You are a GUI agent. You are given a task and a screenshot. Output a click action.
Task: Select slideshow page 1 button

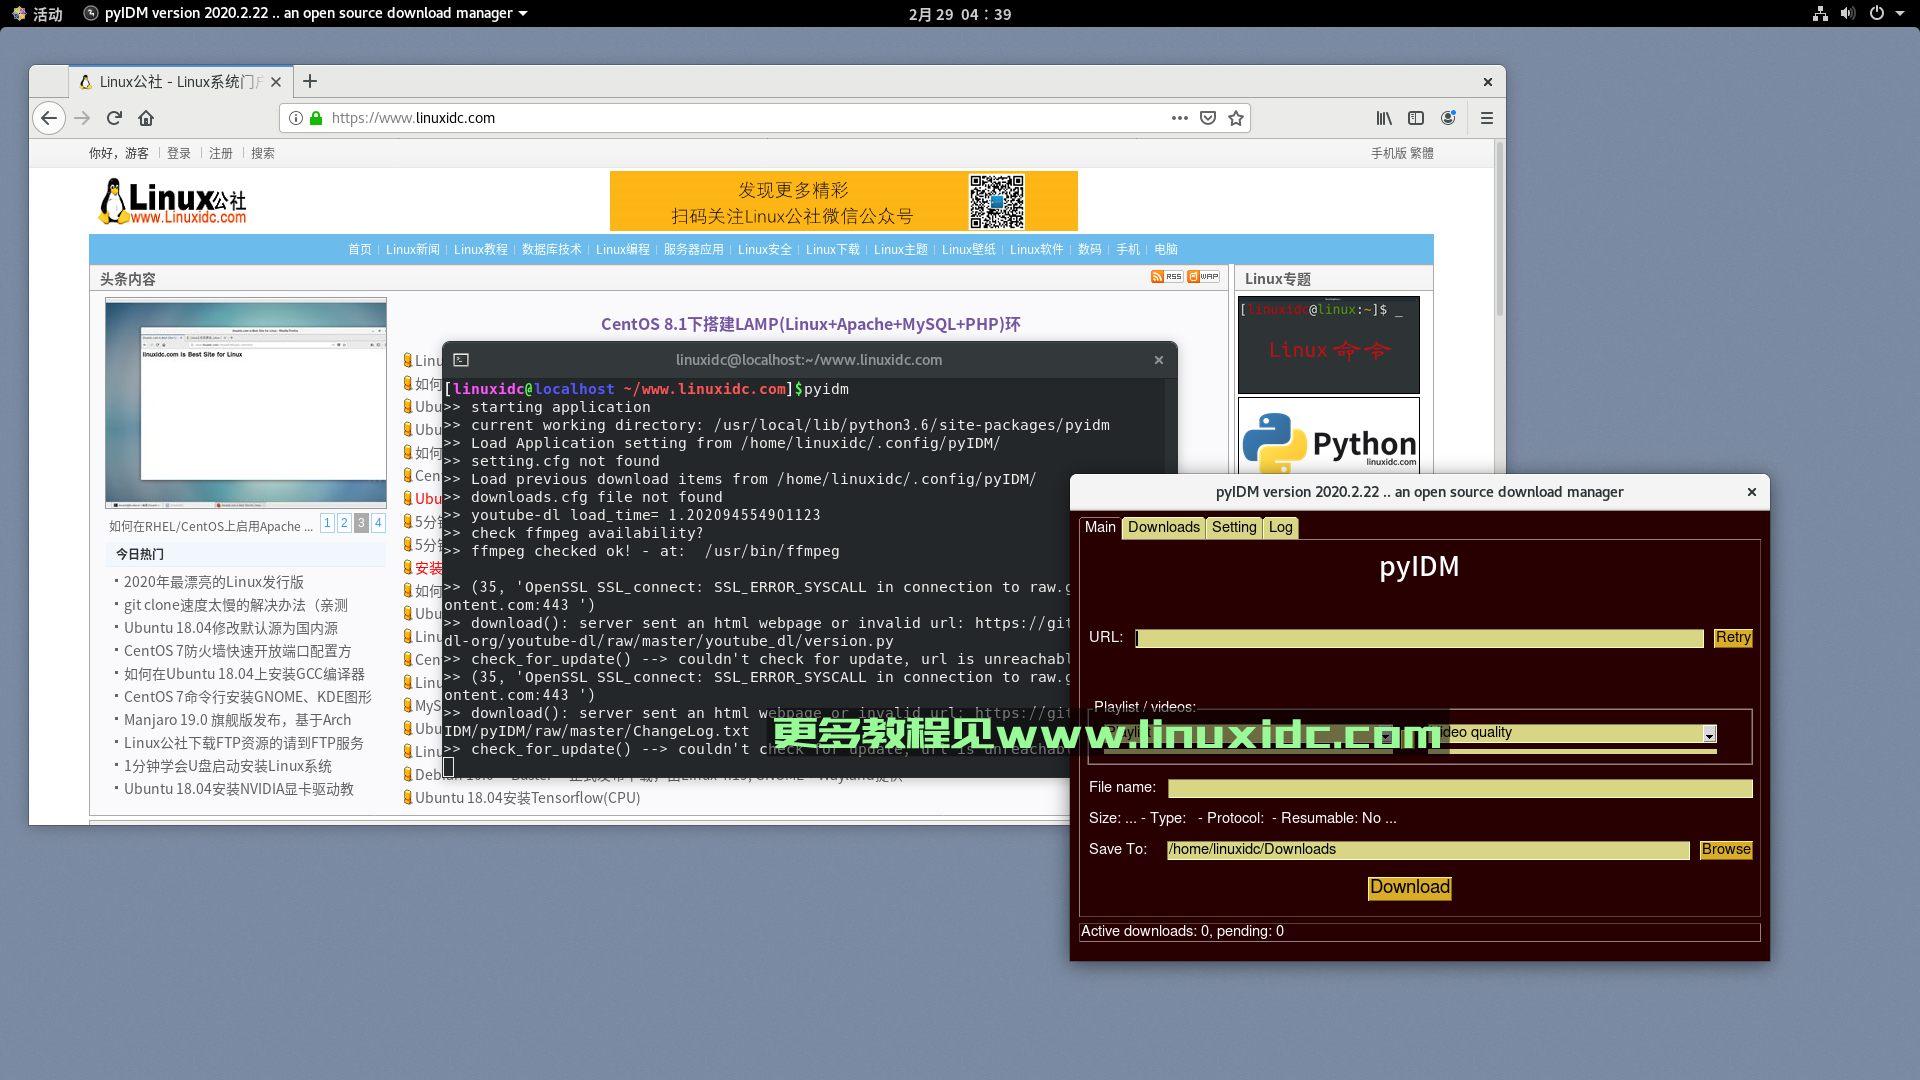point(327,523)
